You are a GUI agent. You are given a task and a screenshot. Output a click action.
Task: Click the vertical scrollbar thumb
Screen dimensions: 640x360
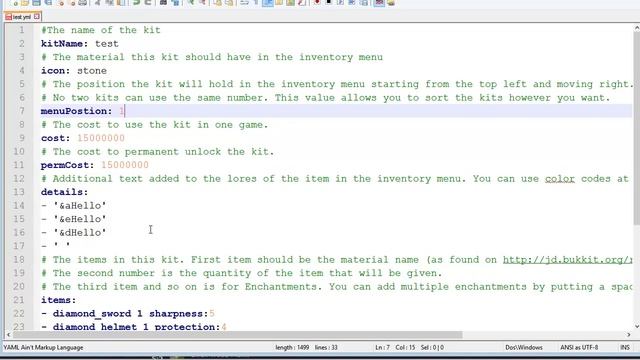coord(636,128)
